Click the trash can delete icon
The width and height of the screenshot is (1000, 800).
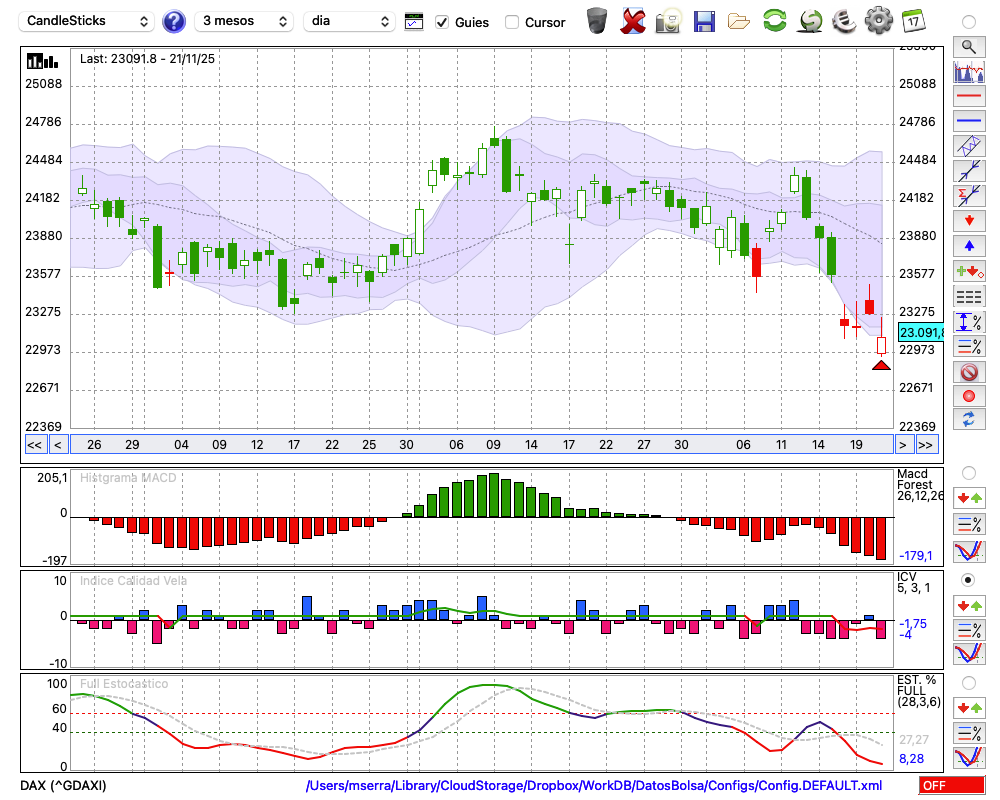pos(597,21)
